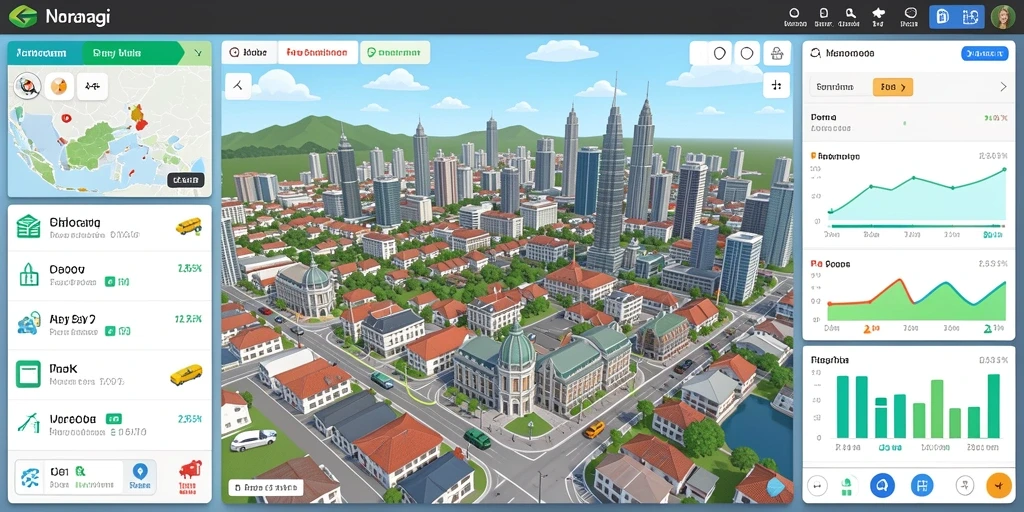This screenshot has width=1024, height=512.
Task: Open the orange dropdown button with arrow
Action: (893, 86)
